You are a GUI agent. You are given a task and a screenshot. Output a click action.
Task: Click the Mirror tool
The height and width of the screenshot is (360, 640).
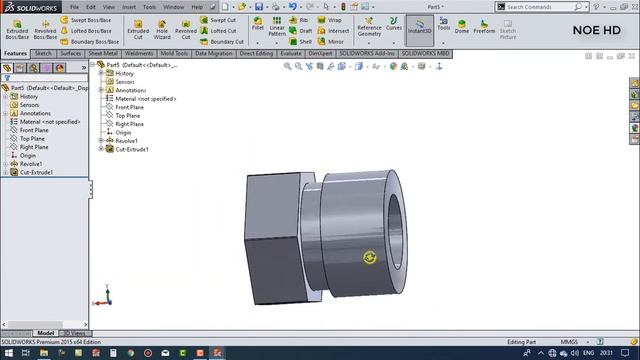[x=331, y=42]
